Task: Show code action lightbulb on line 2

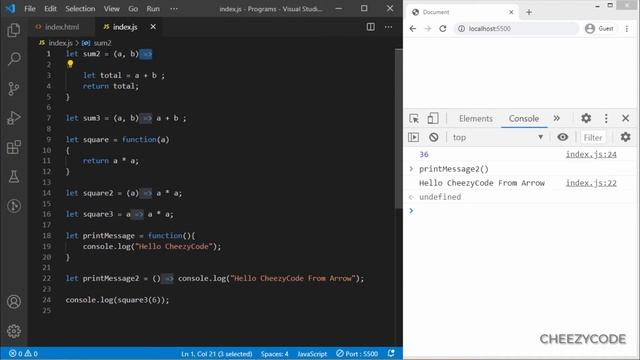Action: [x=70, y=64]
